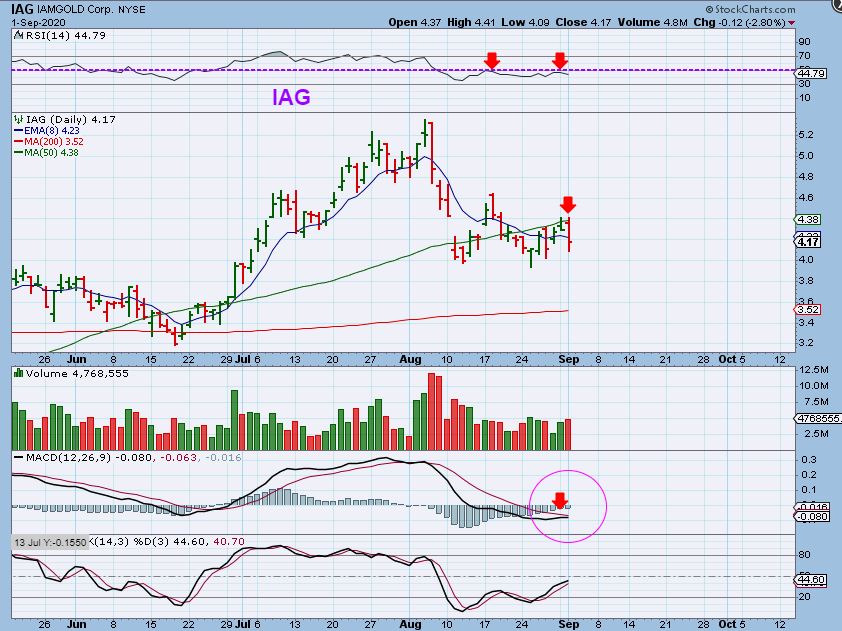The image size is (842, 631).
Task: Click the 4.38 green price axis tag
Action: click(x=808, y=219)
